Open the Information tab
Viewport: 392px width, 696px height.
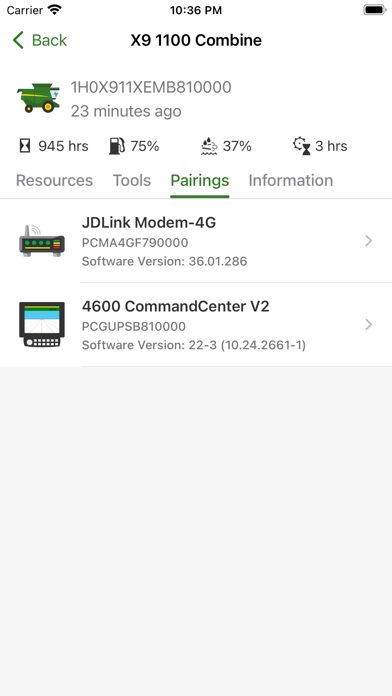(x=291, y=180)
